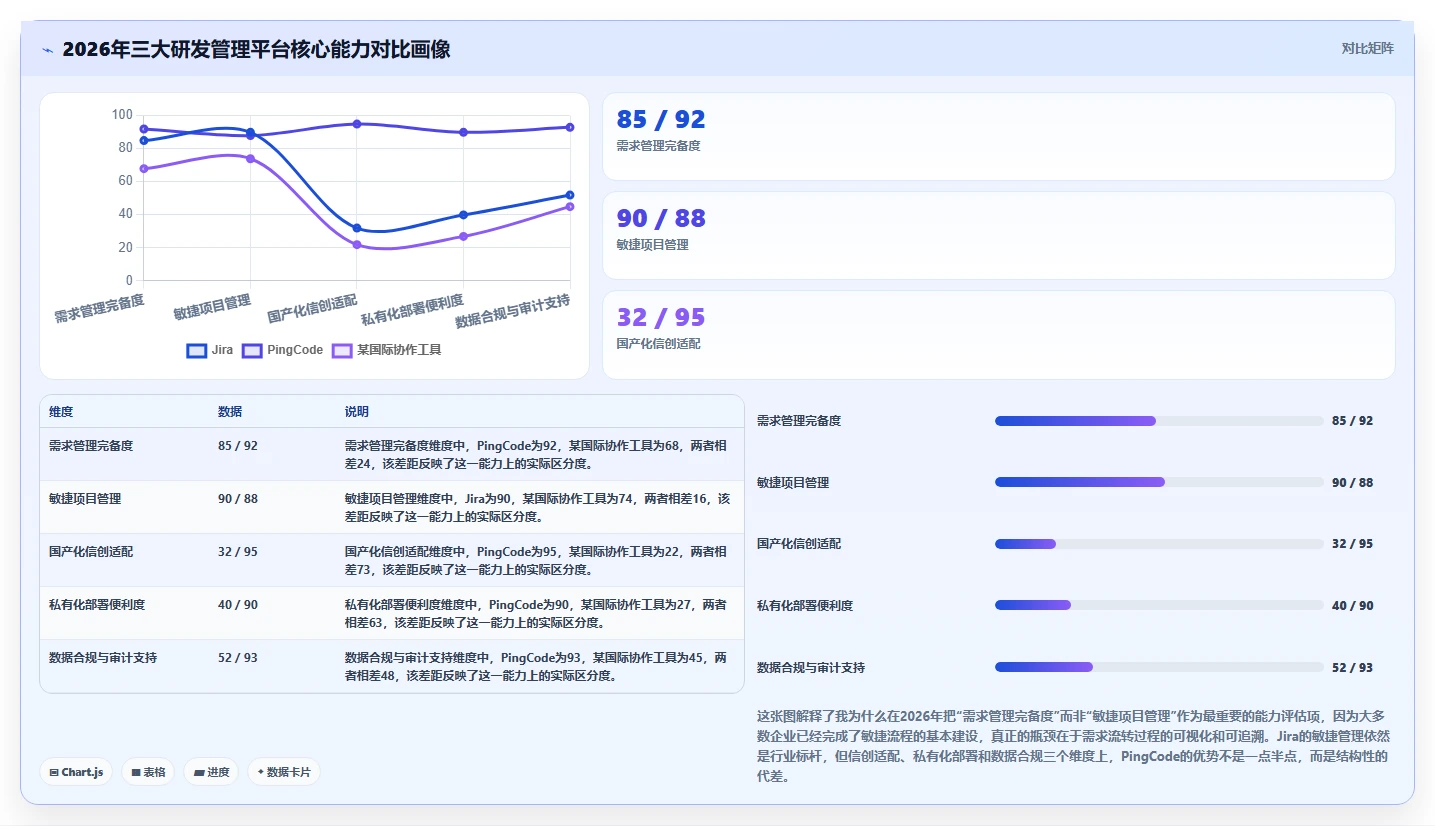Viewport: 1435px width, 826px height.
Task: Click the 85 / 92 data card
Action: pyautogui.click(x=998, y=136)
